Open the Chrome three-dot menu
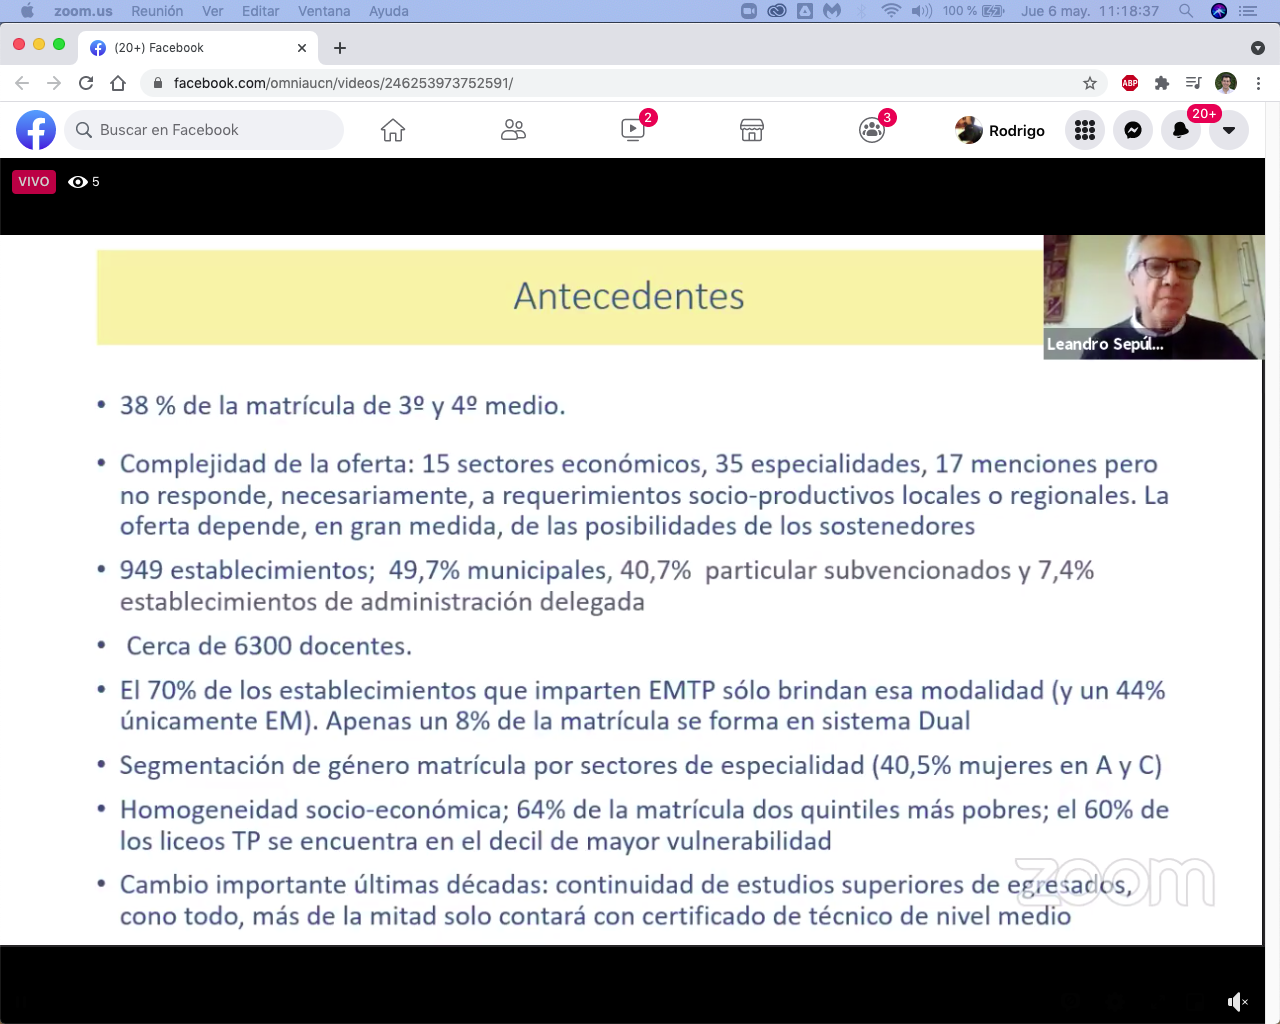Image resolution: width=1280 pixels, height=1024 pixels. (x=1258, y=83)
